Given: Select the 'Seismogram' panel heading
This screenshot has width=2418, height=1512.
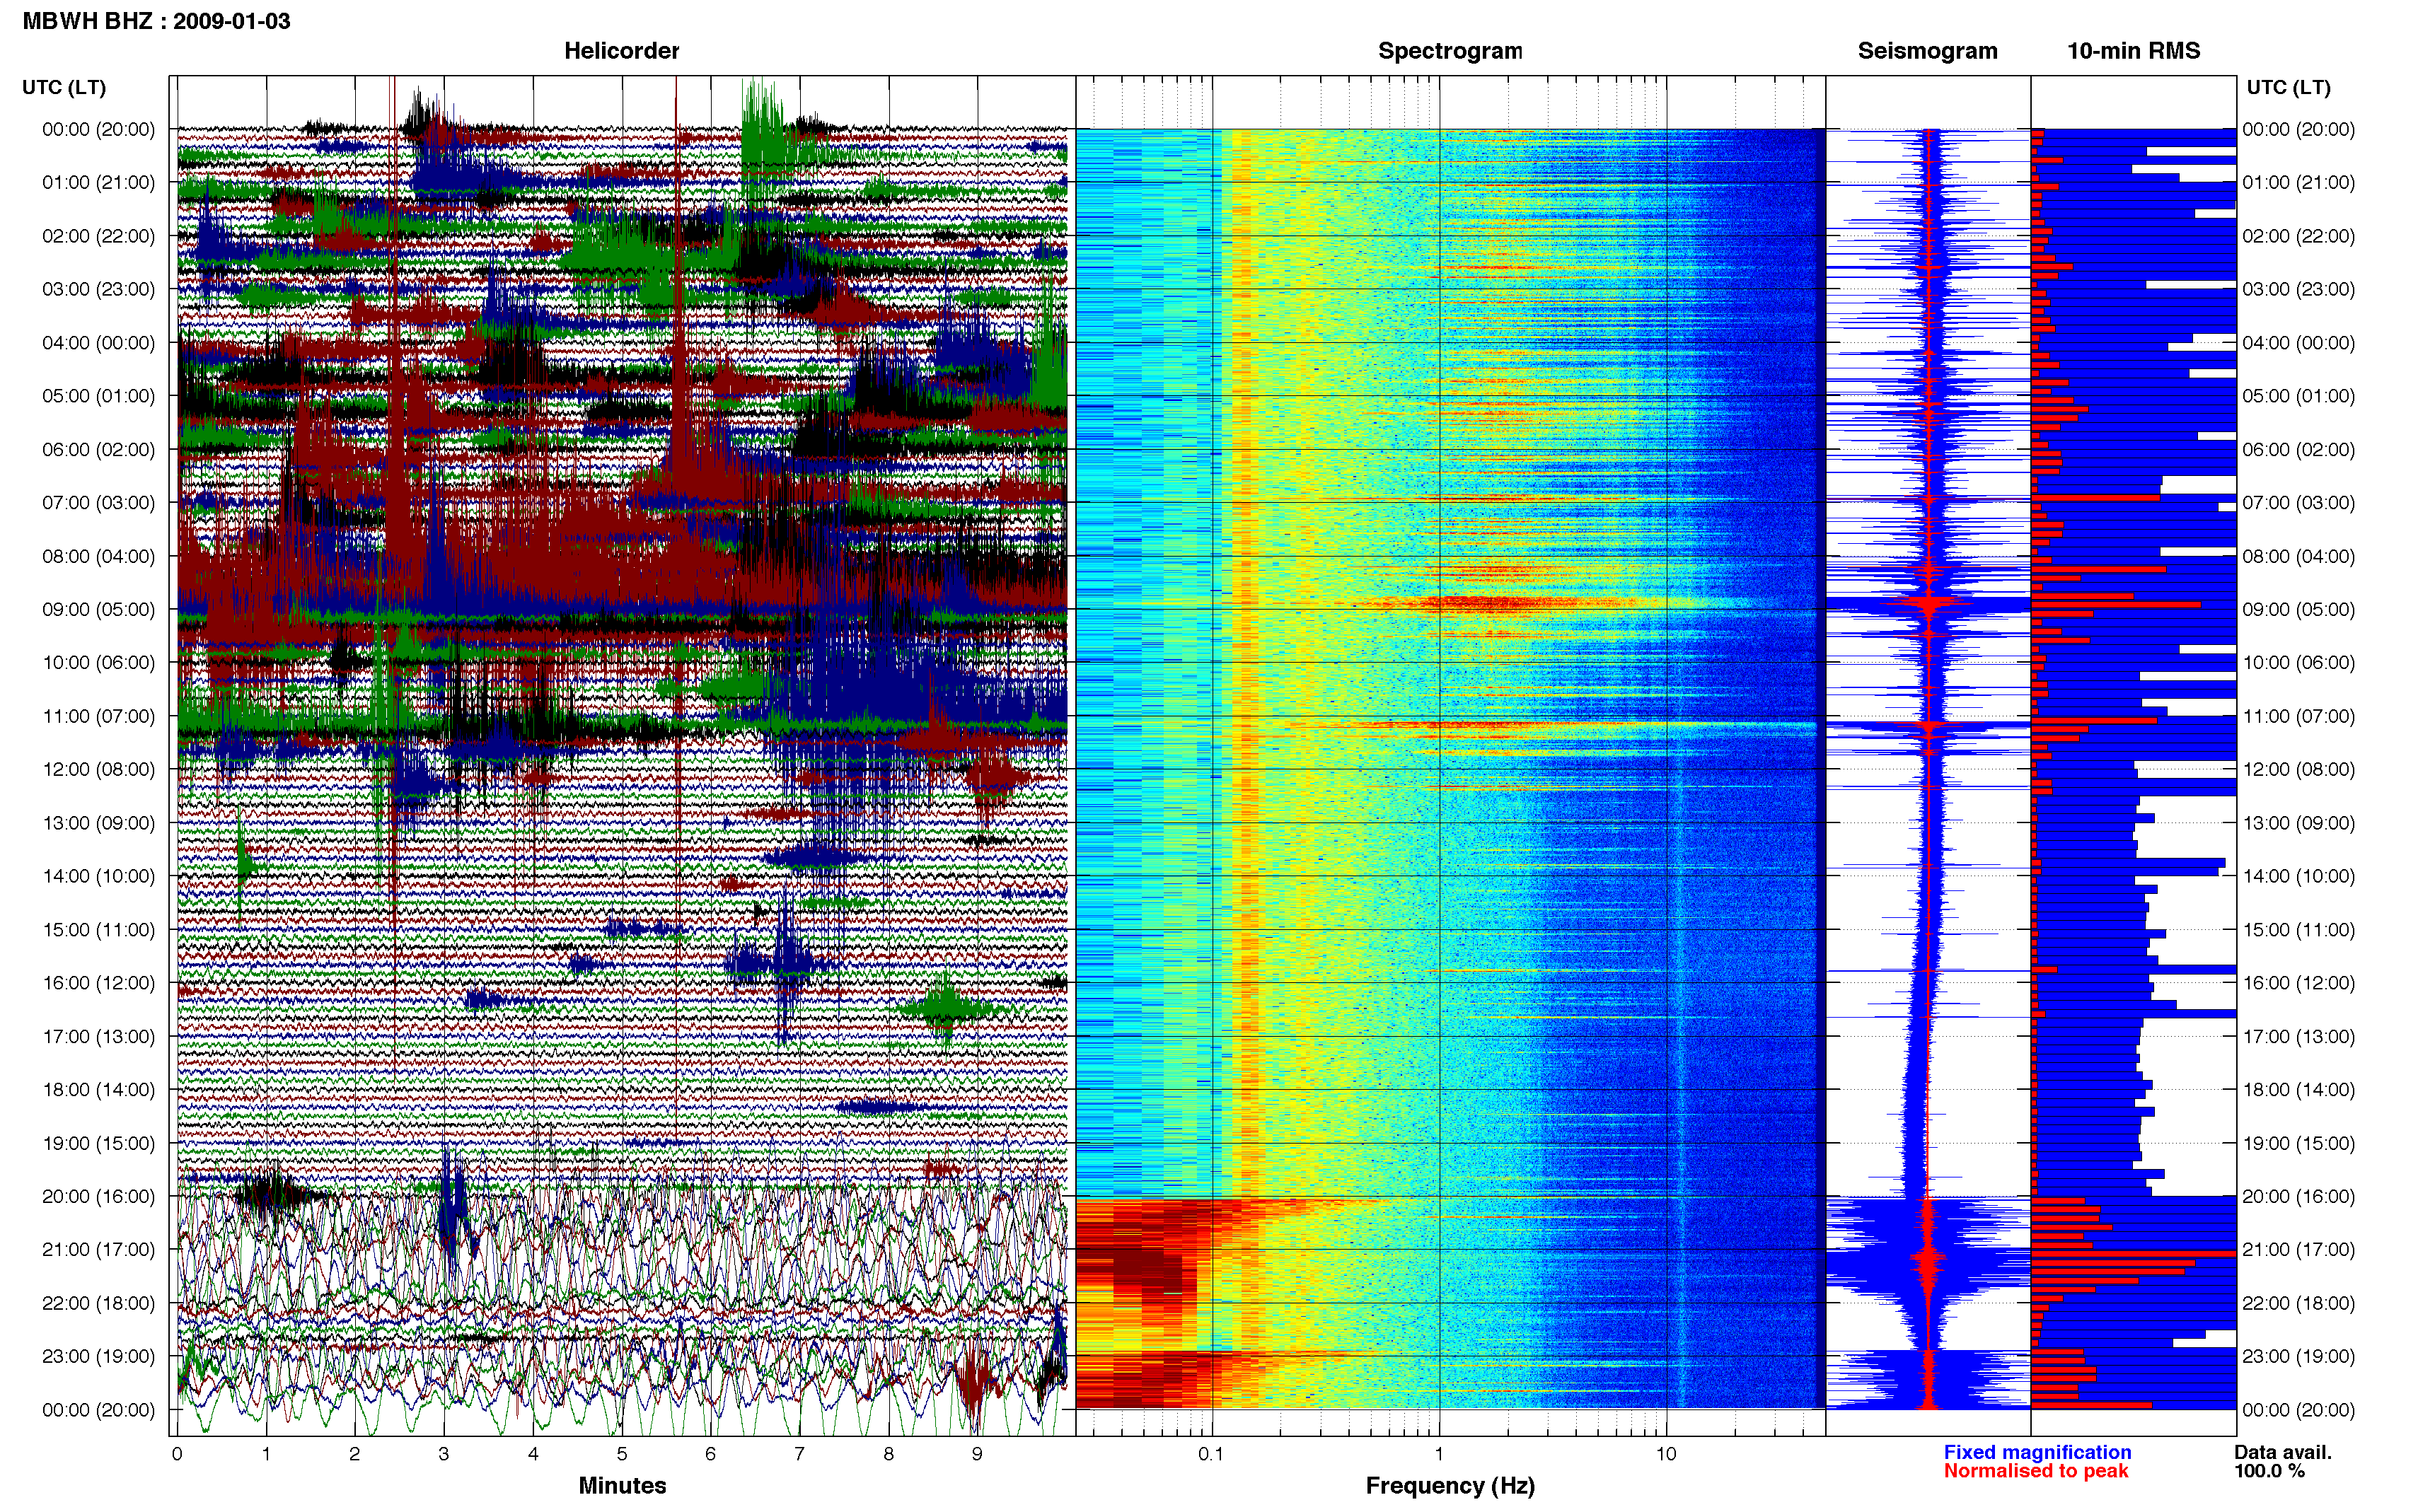Looking at the screenshot, I should point(1927,51).
